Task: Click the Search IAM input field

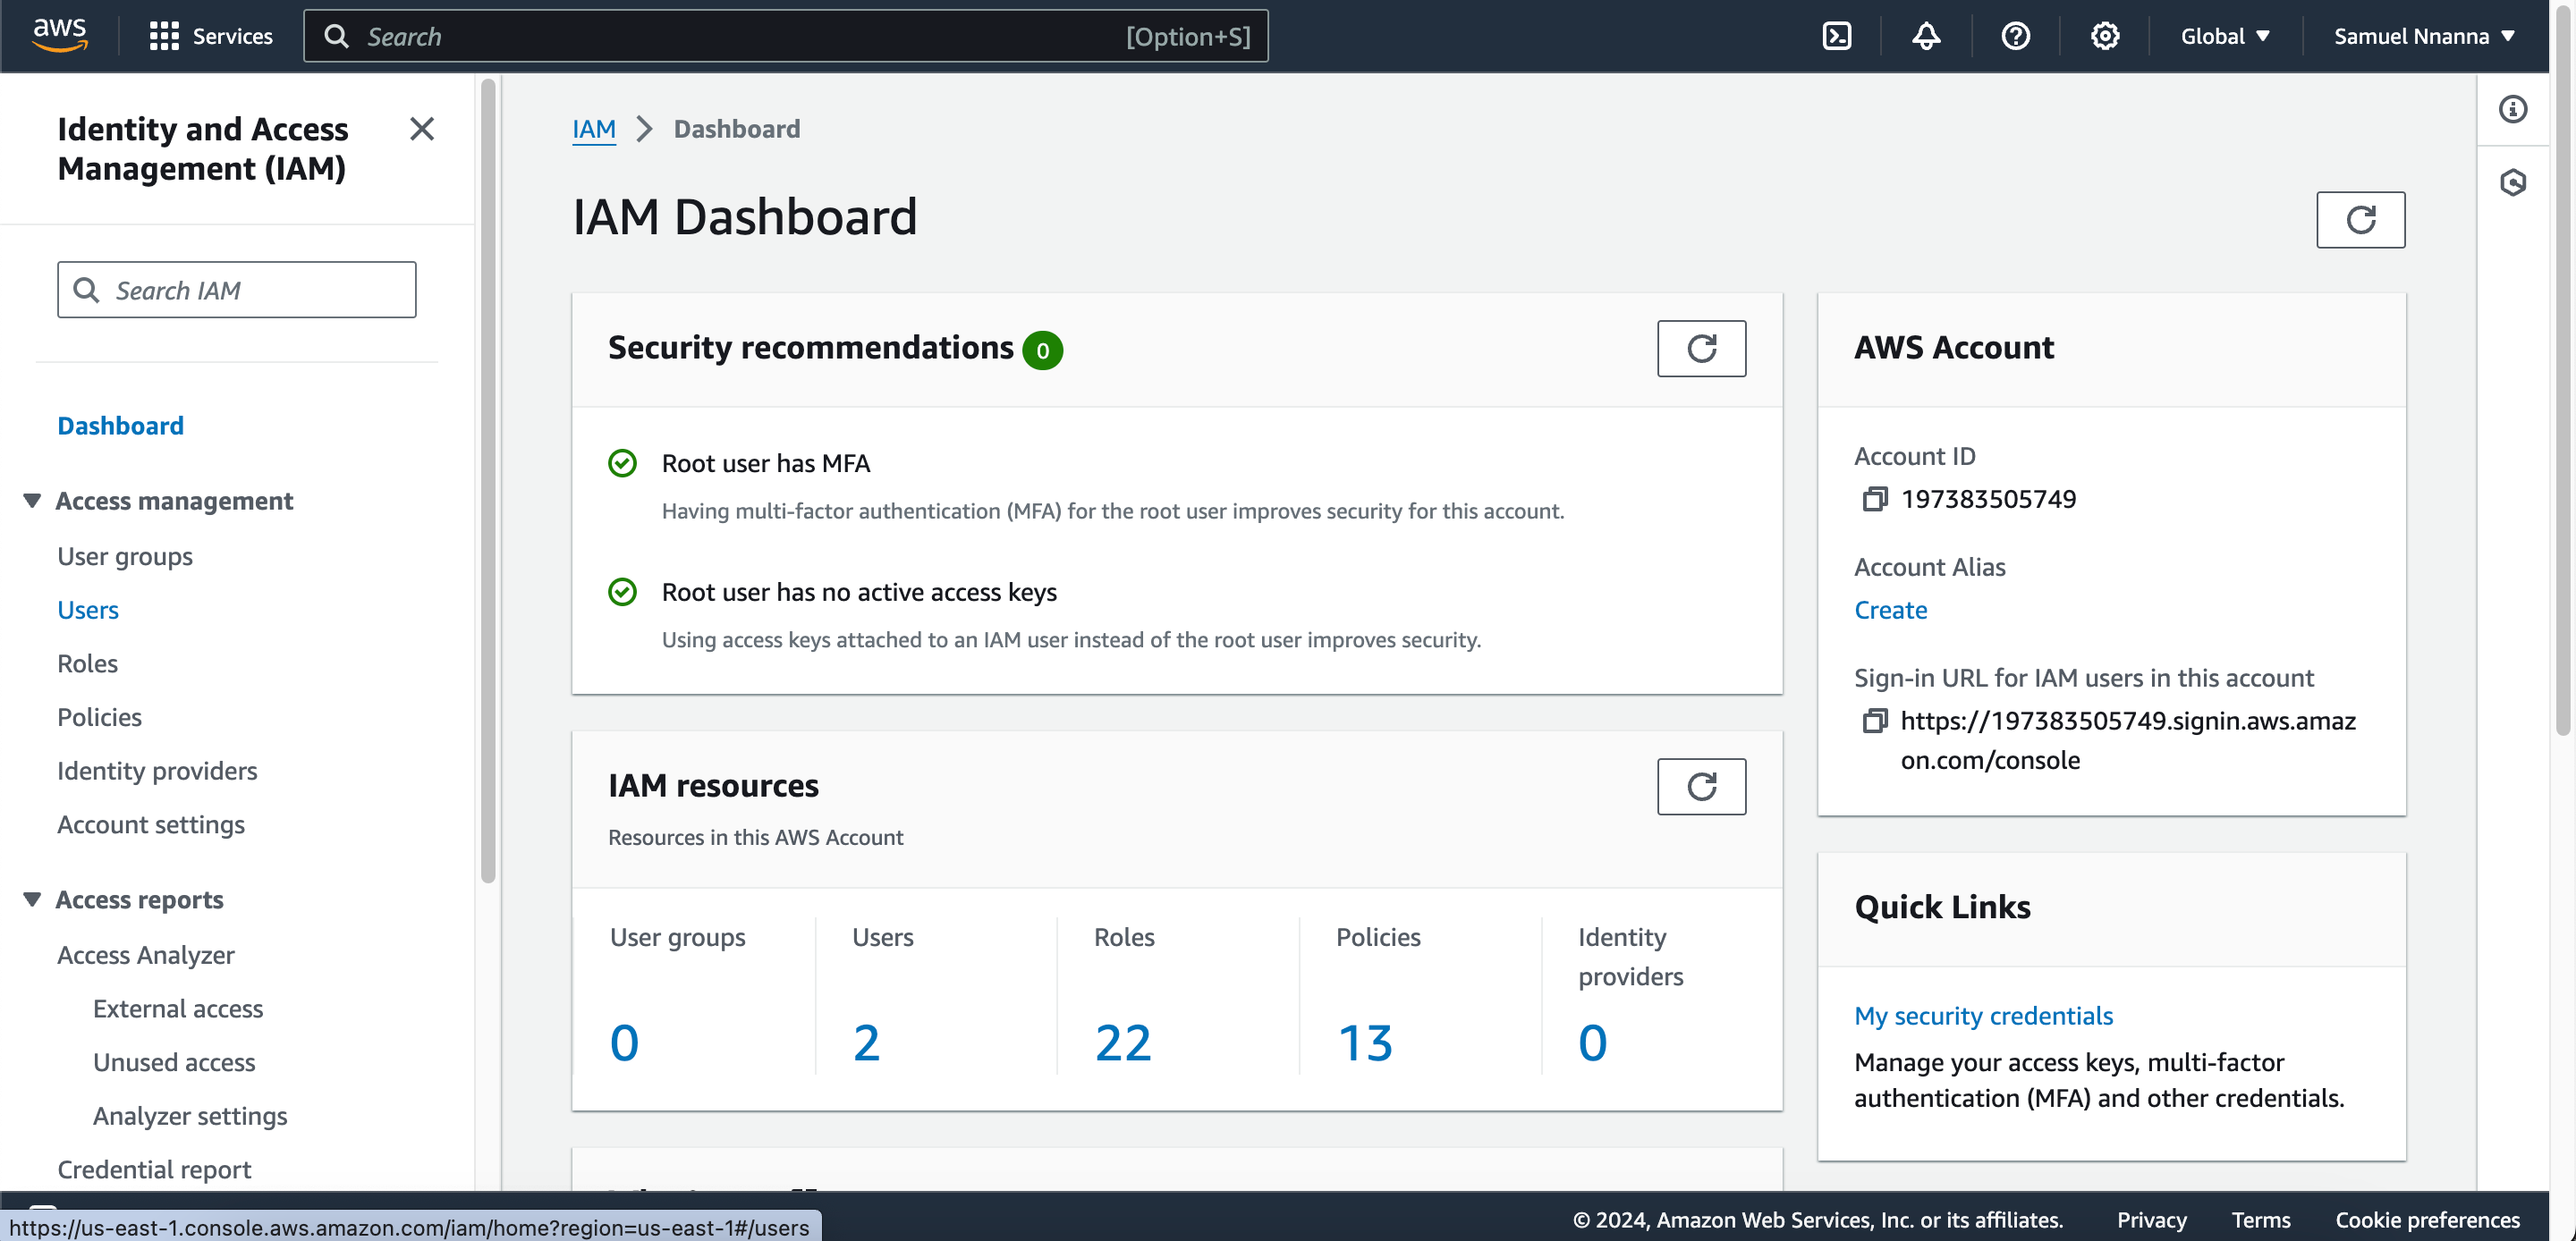Action: click(x=237, y=290)
